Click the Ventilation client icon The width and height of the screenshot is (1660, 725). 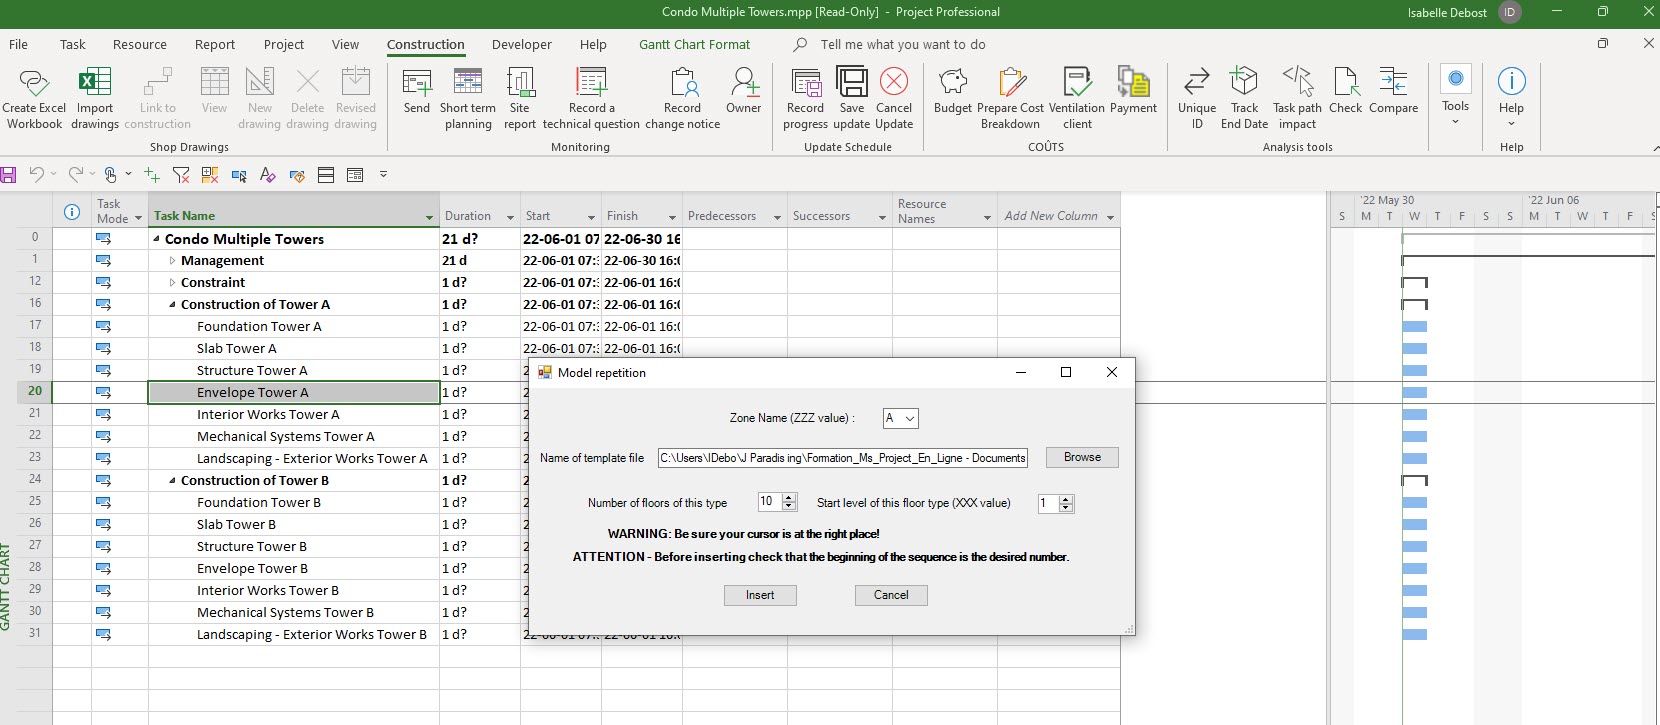pyautogui.click(x=1076, y=83)
